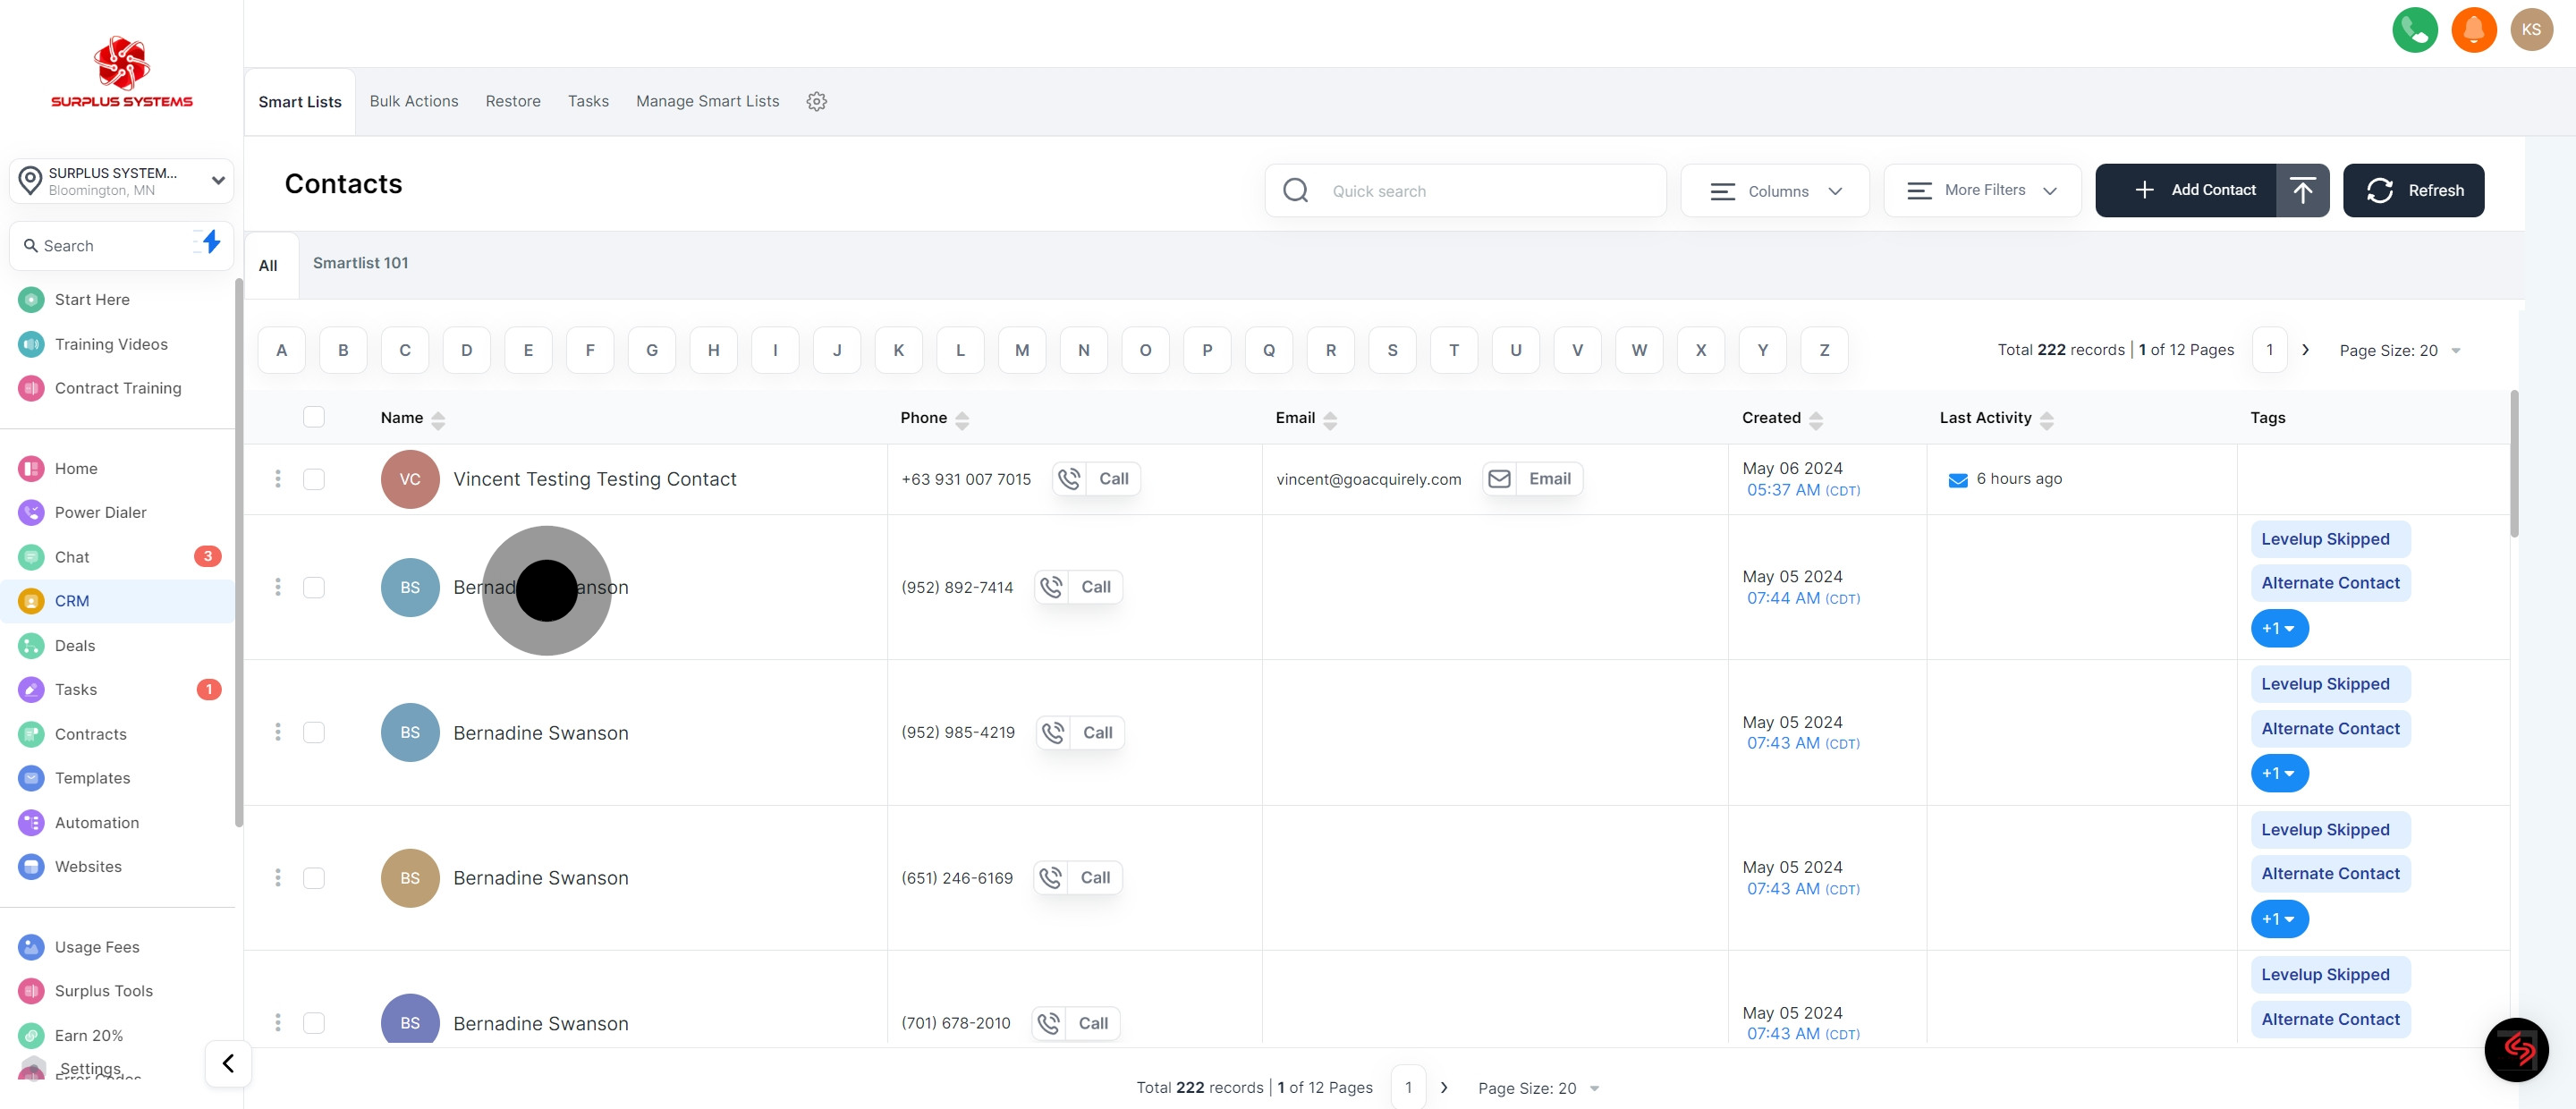Open the floating chat widget icon
This screenshot has height=1109, width=2576.
[x=2516, y=1050]
